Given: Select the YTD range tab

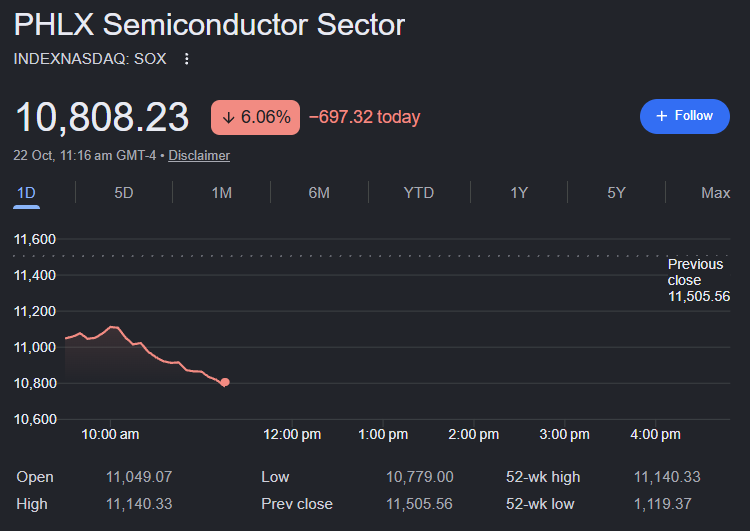Looking at the screenshot, I should (419, 193).
